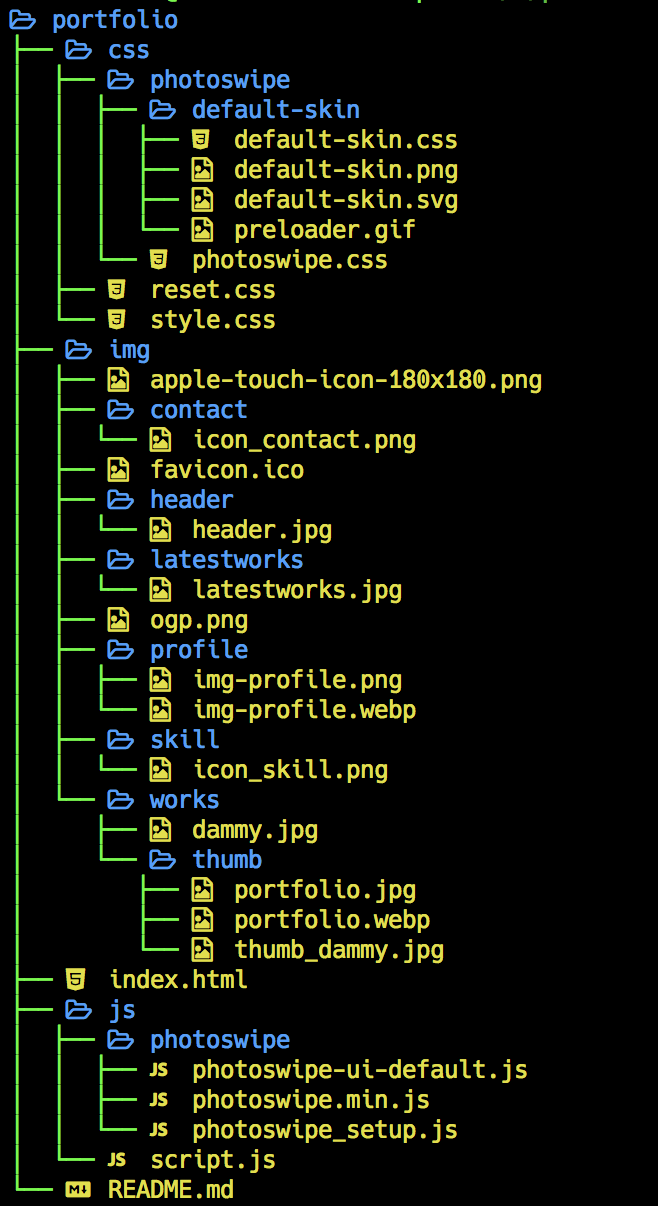This screenshot has height=1206, width=658.
Task: Click the HTML5 icon beside index.html
Action: point(75,980)
